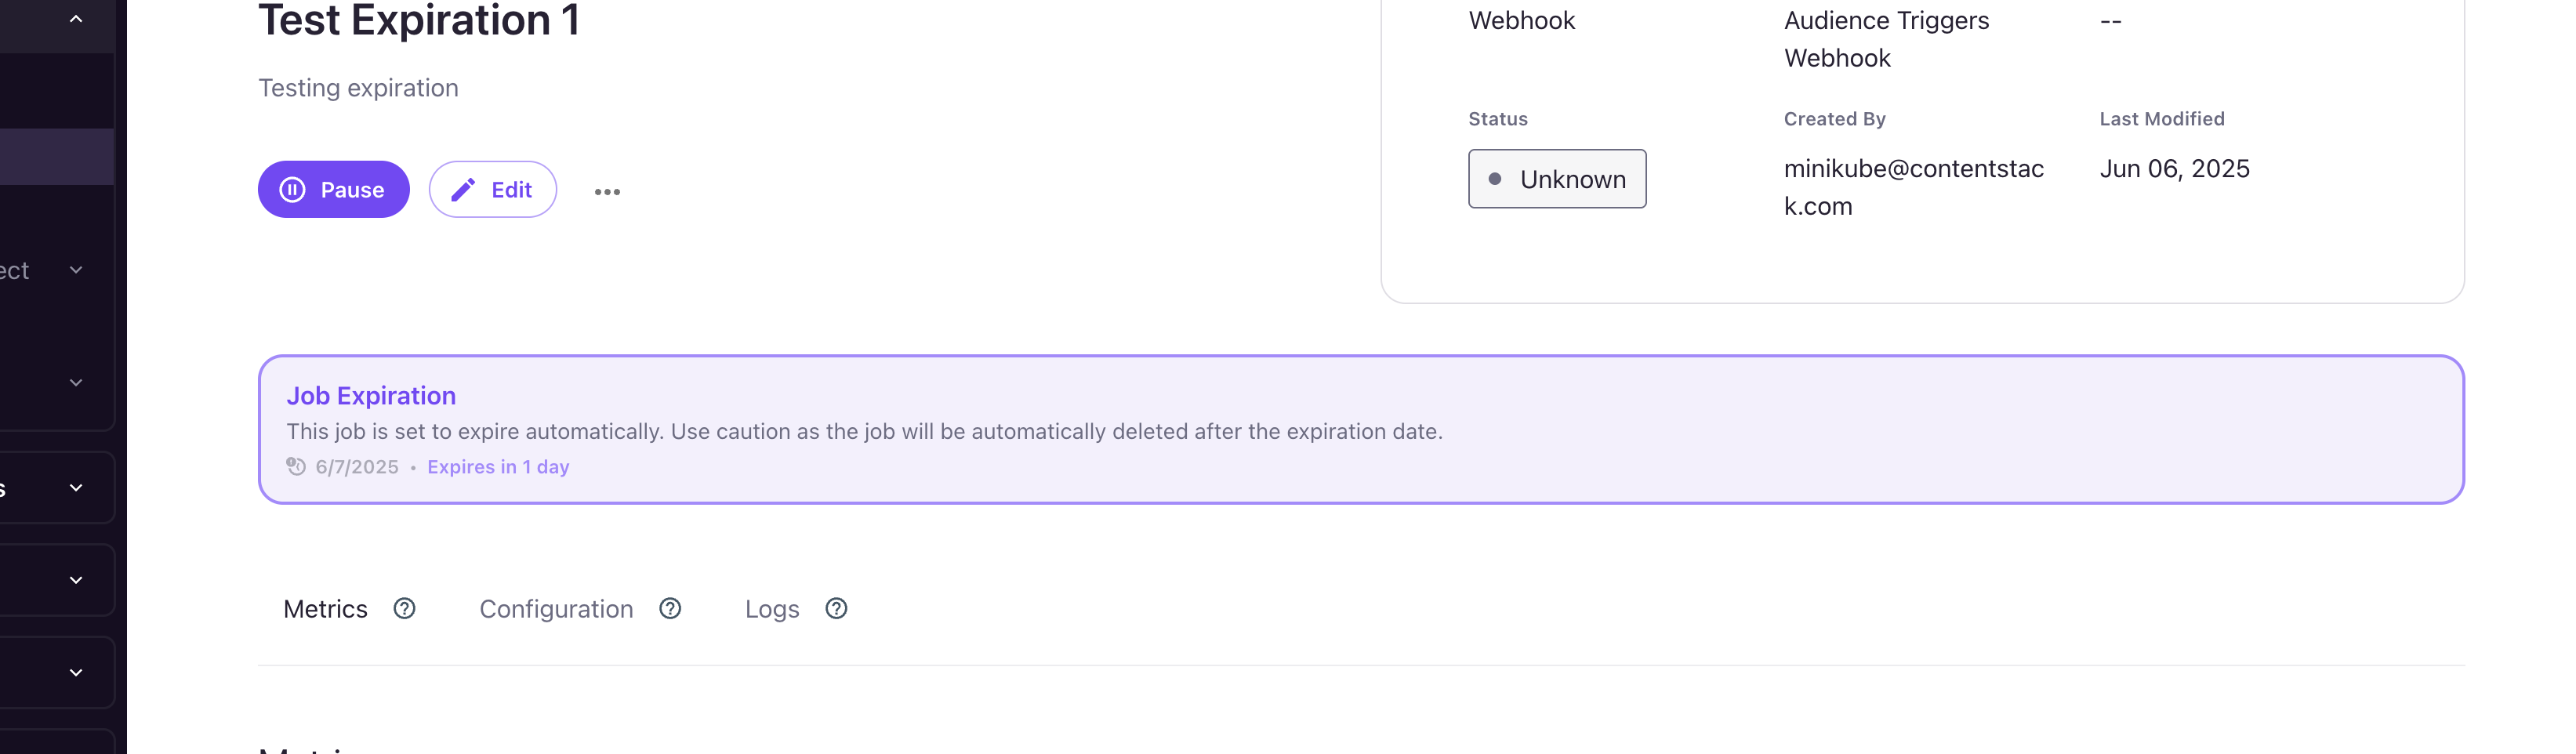Image resolution: width=2576 pixels, height=754 pixels.
Task: Click the pause circle icon
Action: pos(292,190)
